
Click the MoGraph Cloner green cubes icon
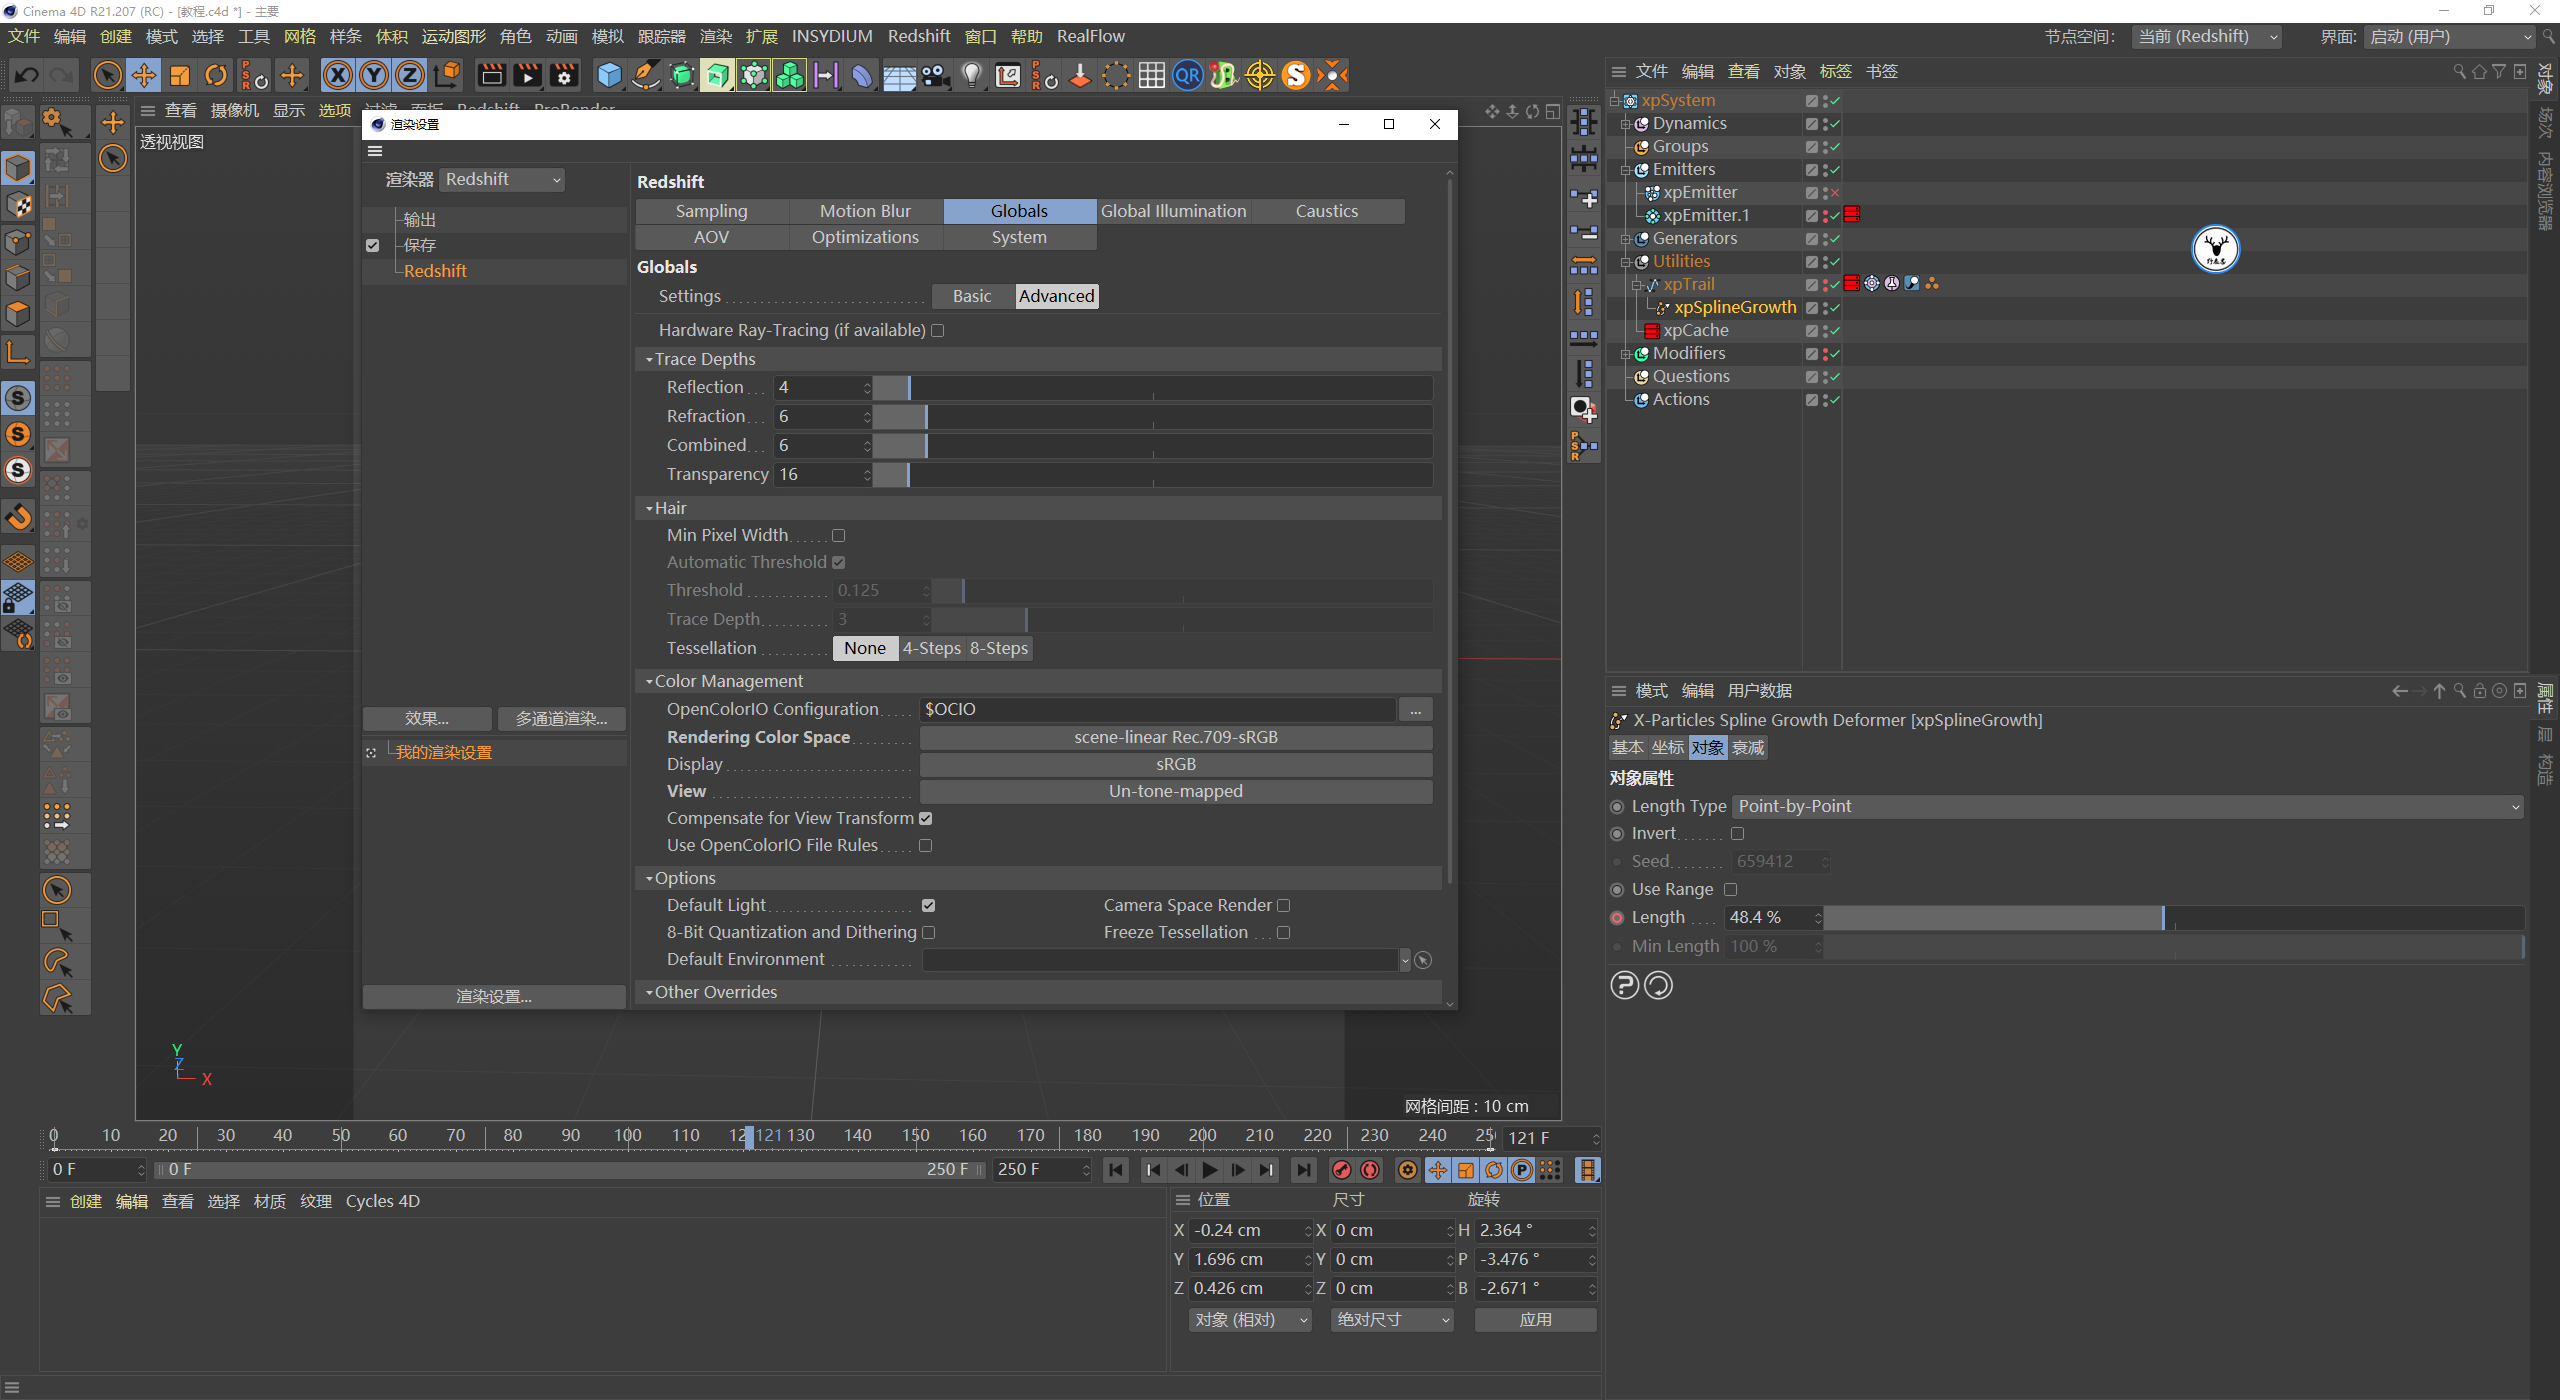(790, 75)
